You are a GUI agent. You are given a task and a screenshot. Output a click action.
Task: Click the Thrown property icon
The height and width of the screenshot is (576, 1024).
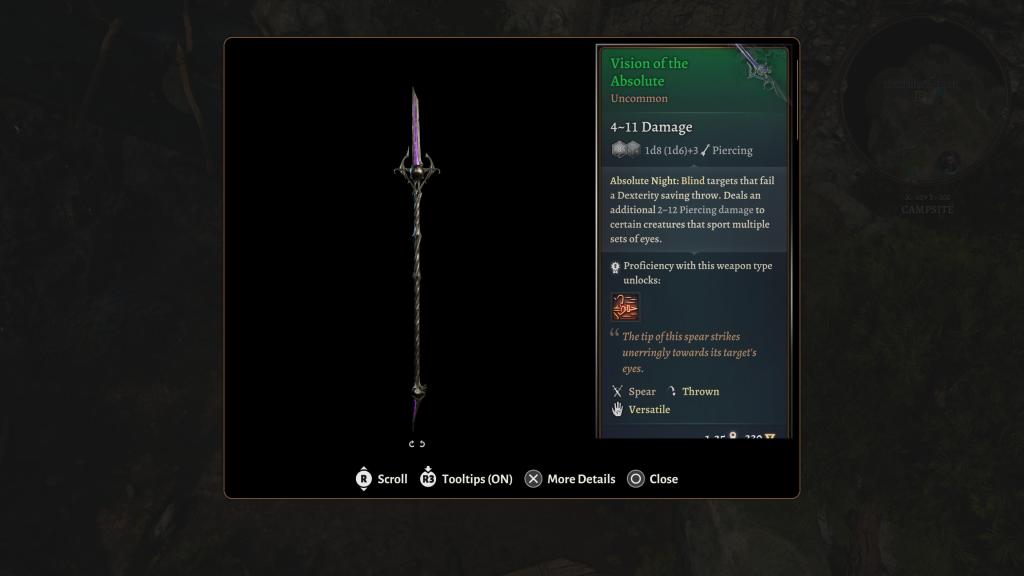click(x=672, y=391)
